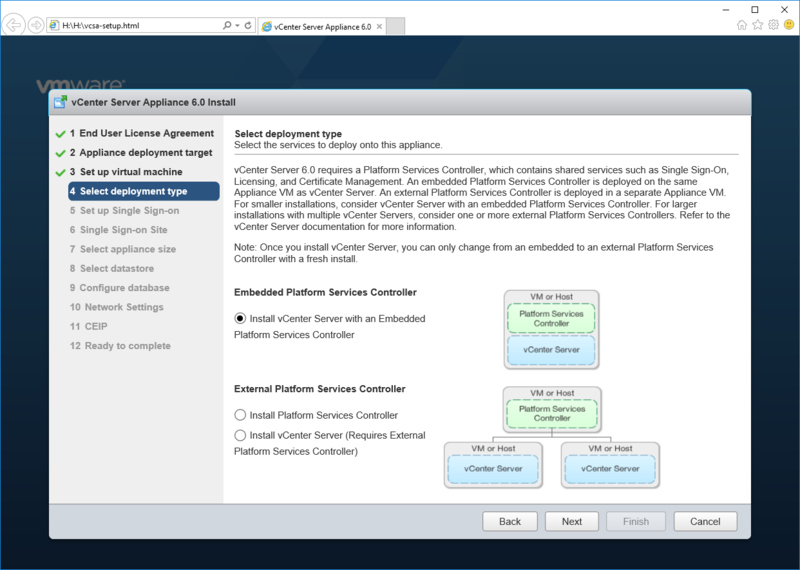Select Install vCenter Server with Embedded PSC
800x570 pixels.
click(240, 318)
